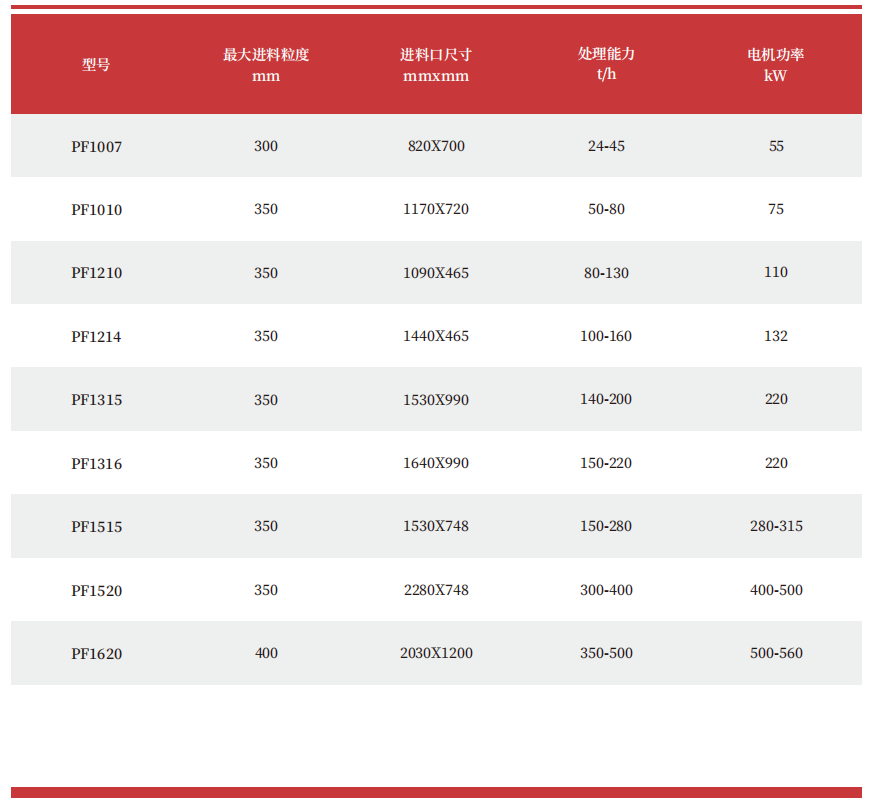Click the 24-45 capacity value
871x807 pixels.
pos(606,146)
